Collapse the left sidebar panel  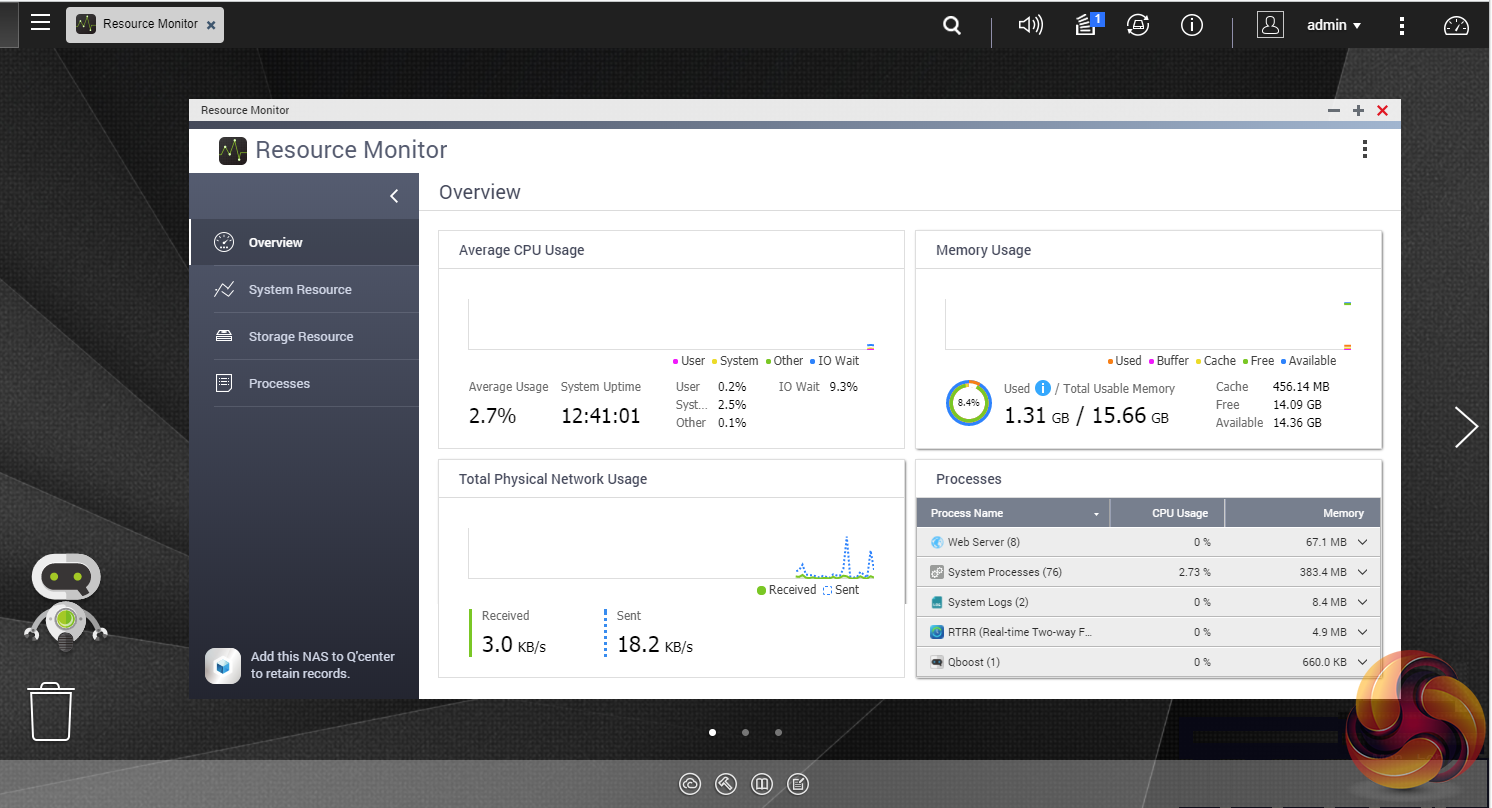pos(394,196)
